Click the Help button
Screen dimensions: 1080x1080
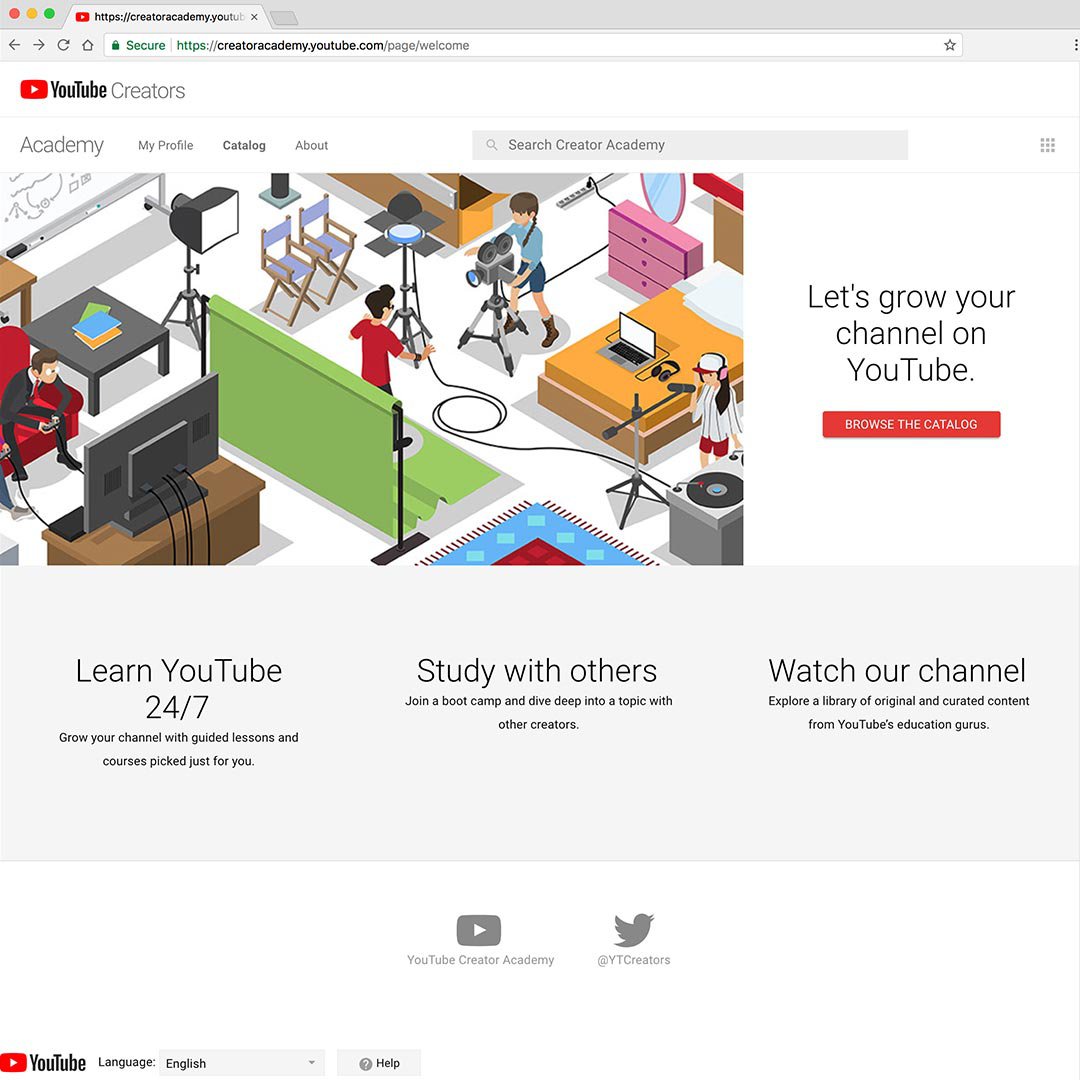point(379,1063)
